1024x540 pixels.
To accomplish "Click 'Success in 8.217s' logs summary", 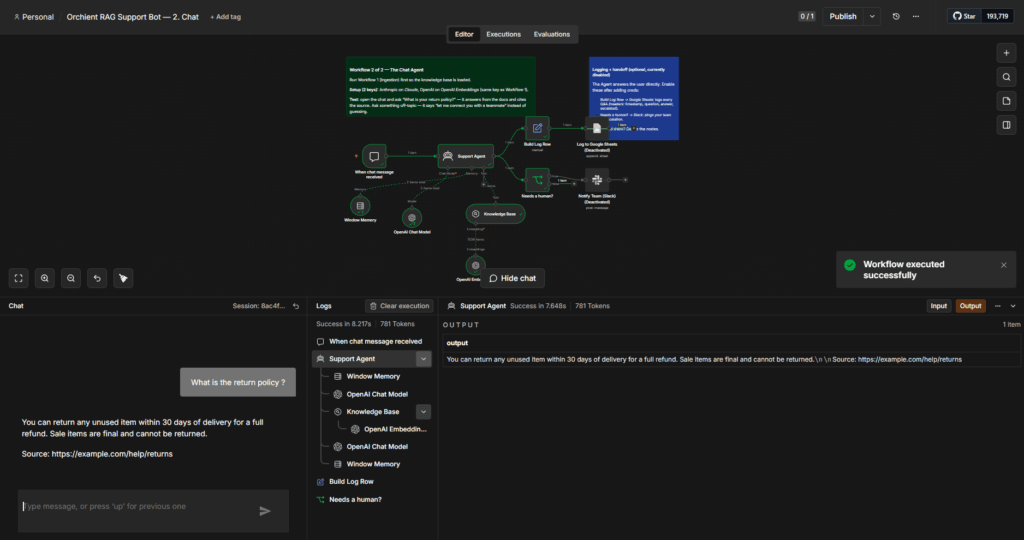I will click(344, 324).
